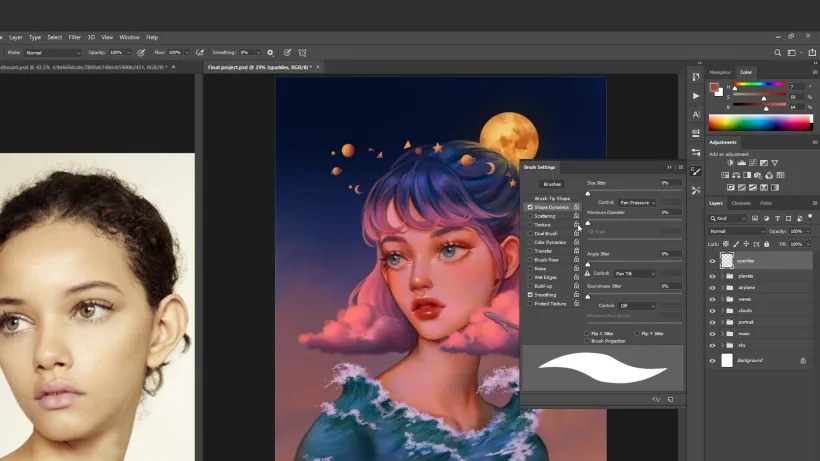Screen dimensions: 820x461
Task: Enable airbrush build-up icon
Action: pos(200,53)
